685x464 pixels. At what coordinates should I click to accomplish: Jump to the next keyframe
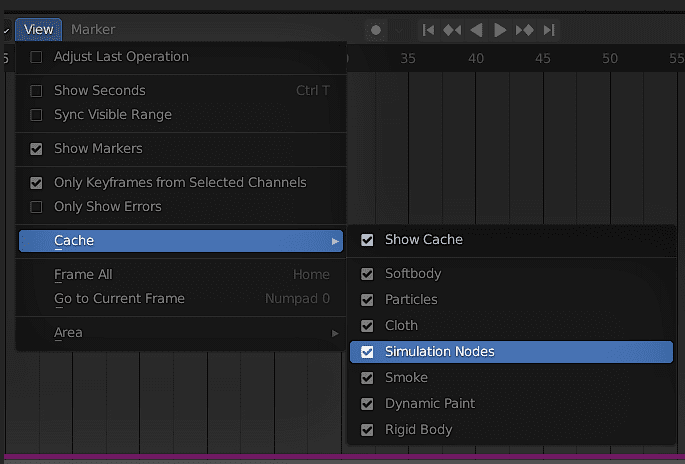click(x=524, y=30)
